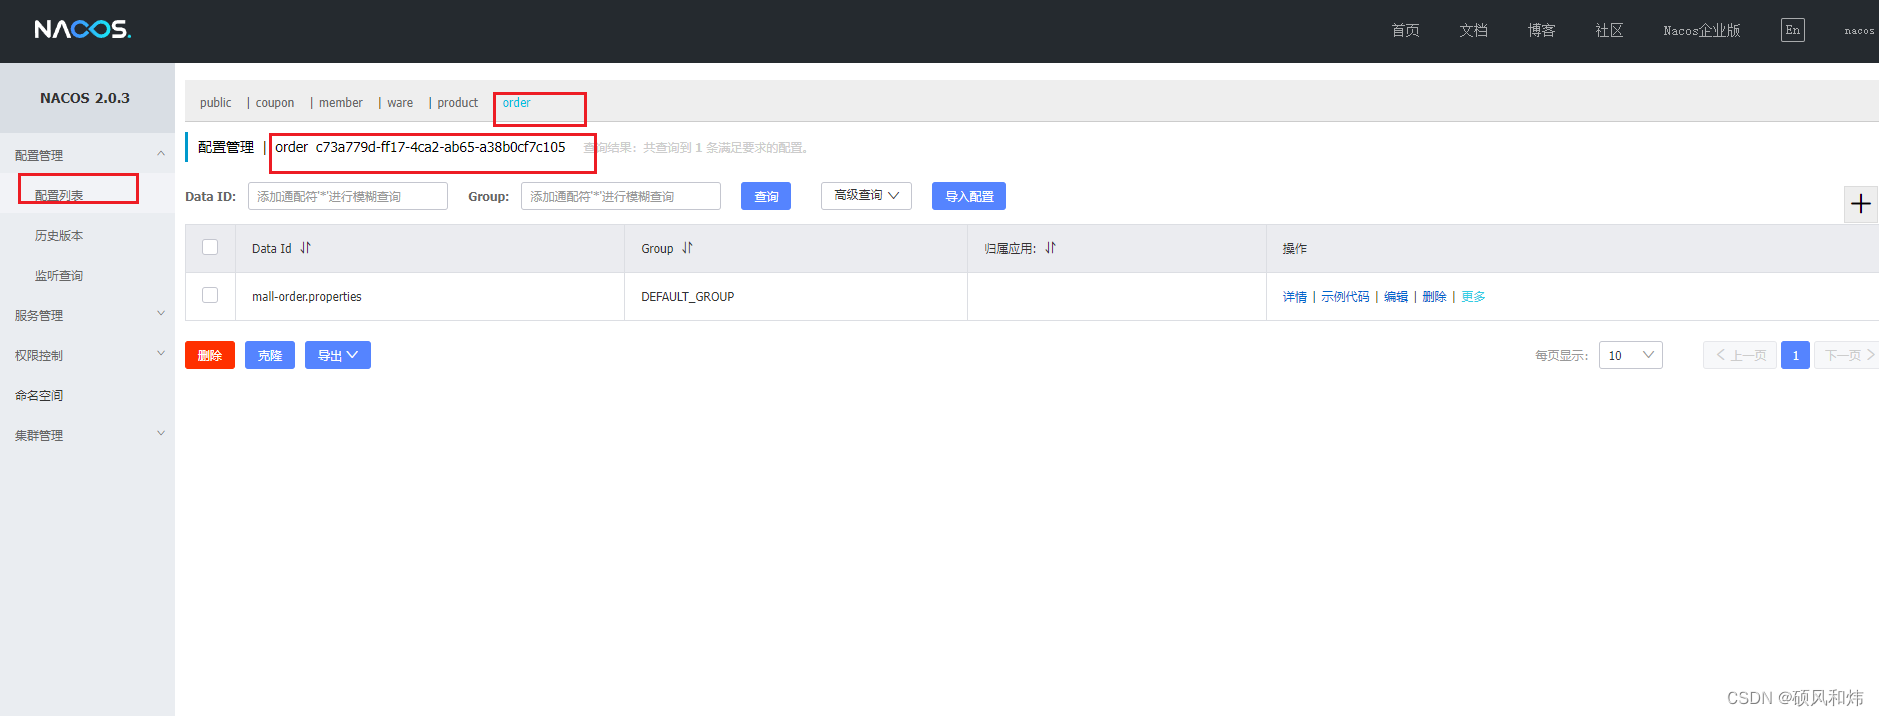
Task: Click the Data ID search input
Action: tap(348, 196)
